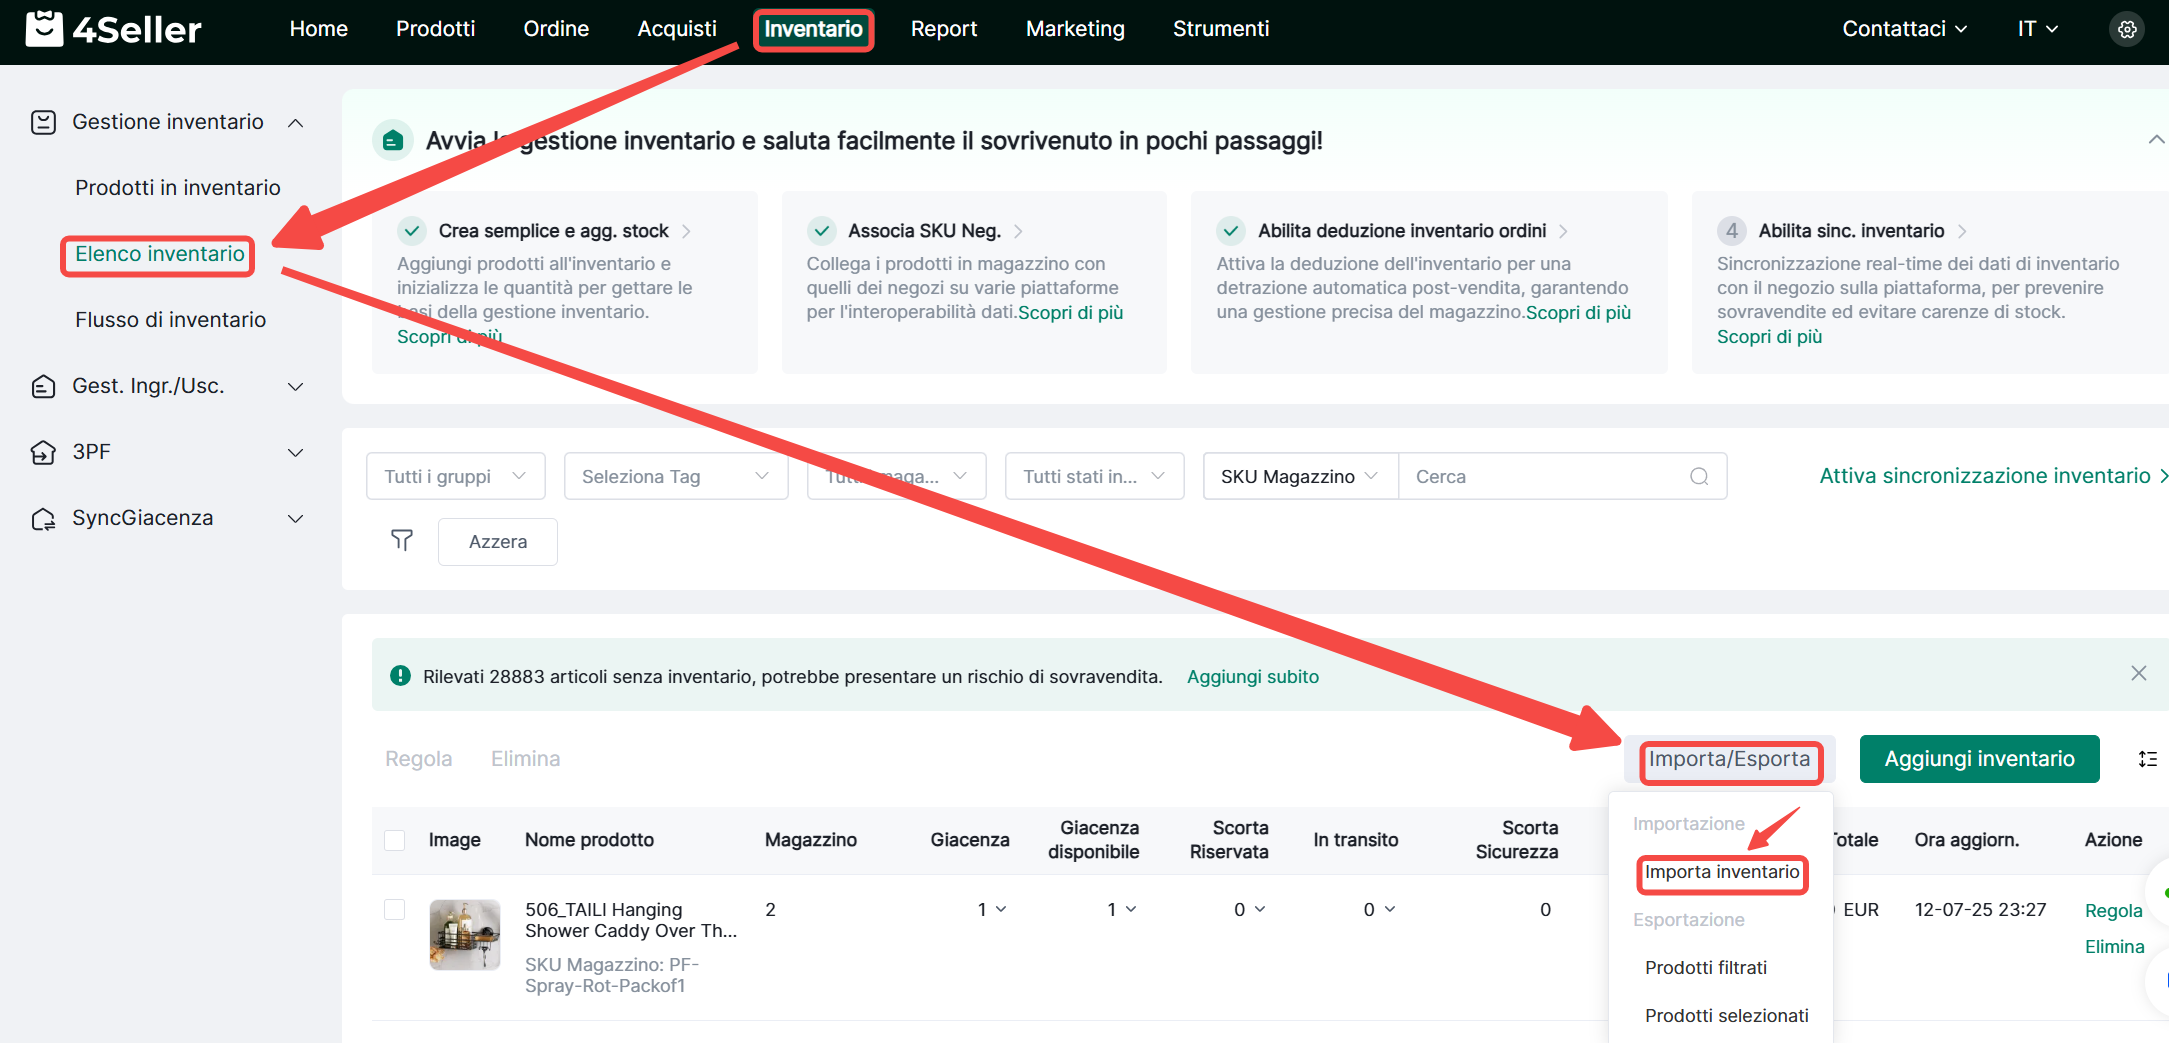Open the Report menu
Viewport: 2169px width, 1043px height.
[x=943, y=29]
